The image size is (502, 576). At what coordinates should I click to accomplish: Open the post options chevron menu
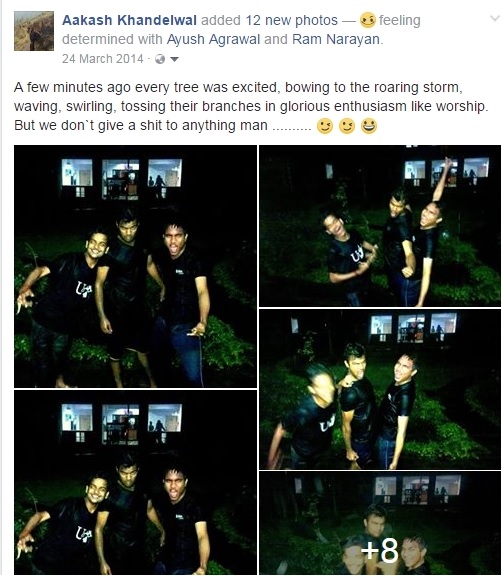[495, 18]
